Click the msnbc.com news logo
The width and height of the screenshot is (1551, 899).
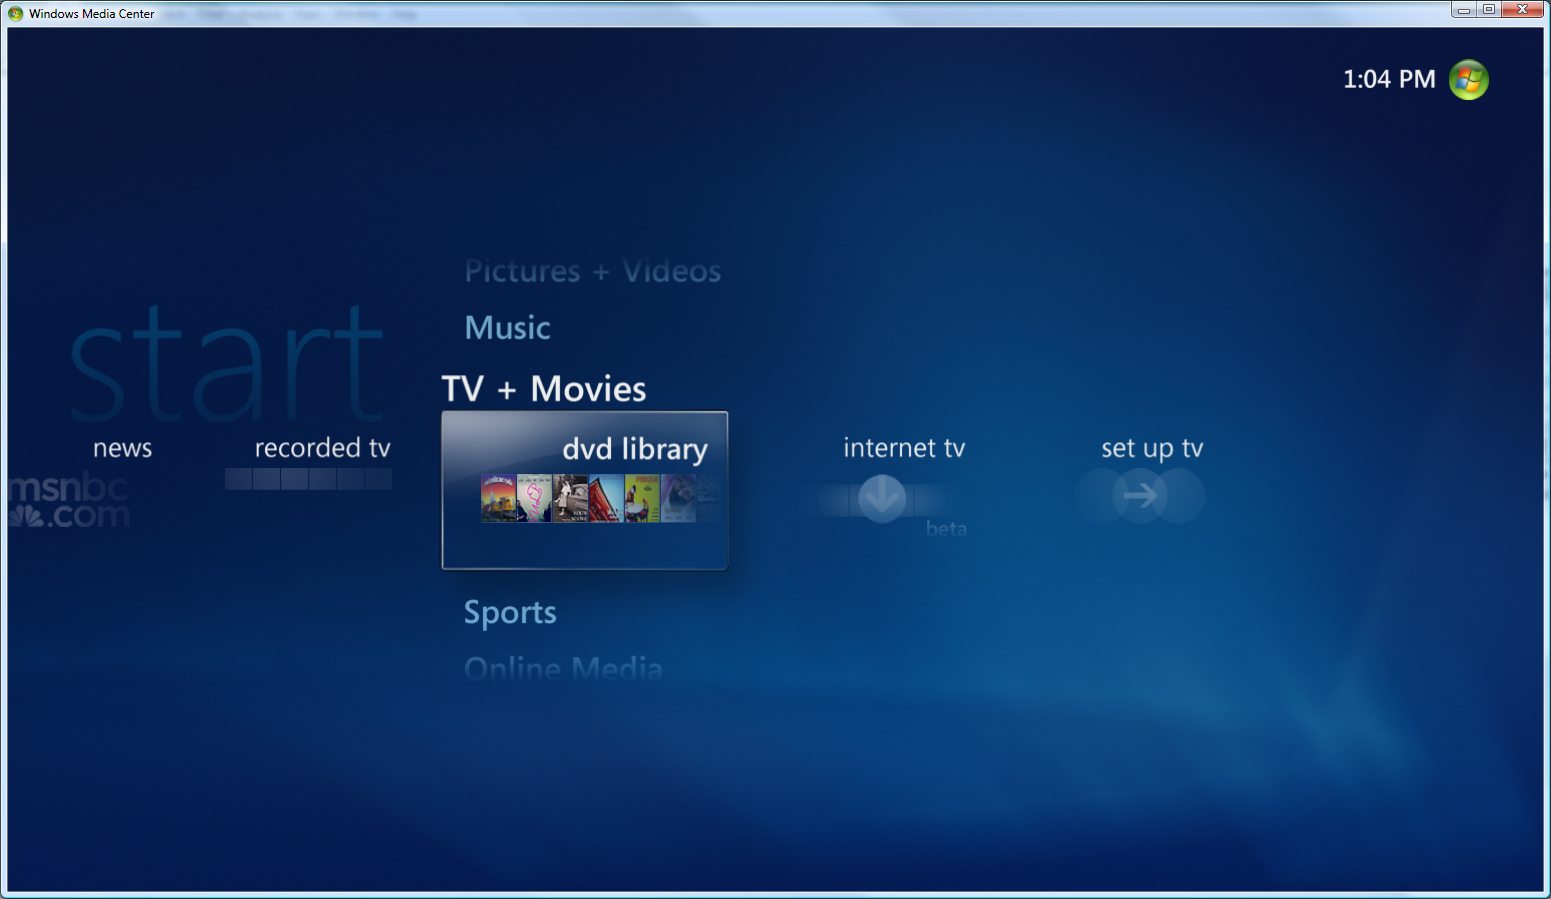point(68,501)
